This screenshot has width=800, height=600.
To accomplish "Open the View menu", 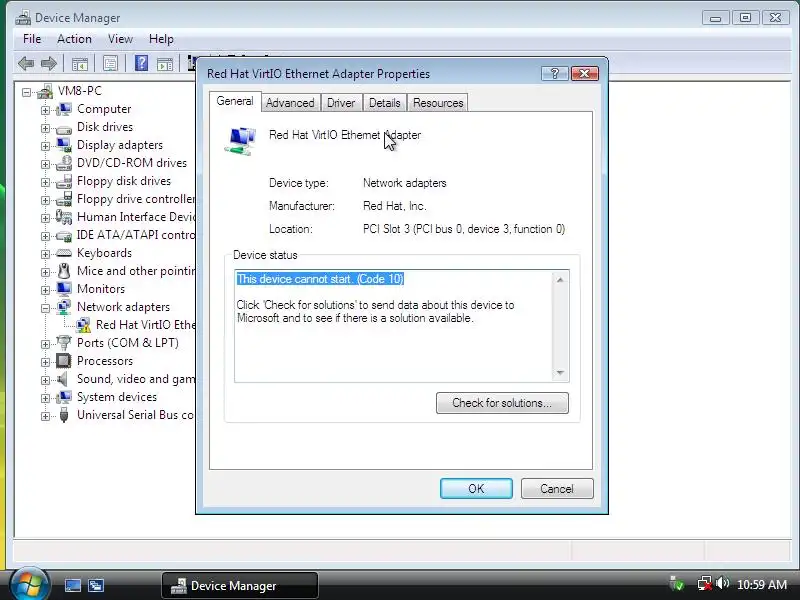I will (x=120, y=39).
